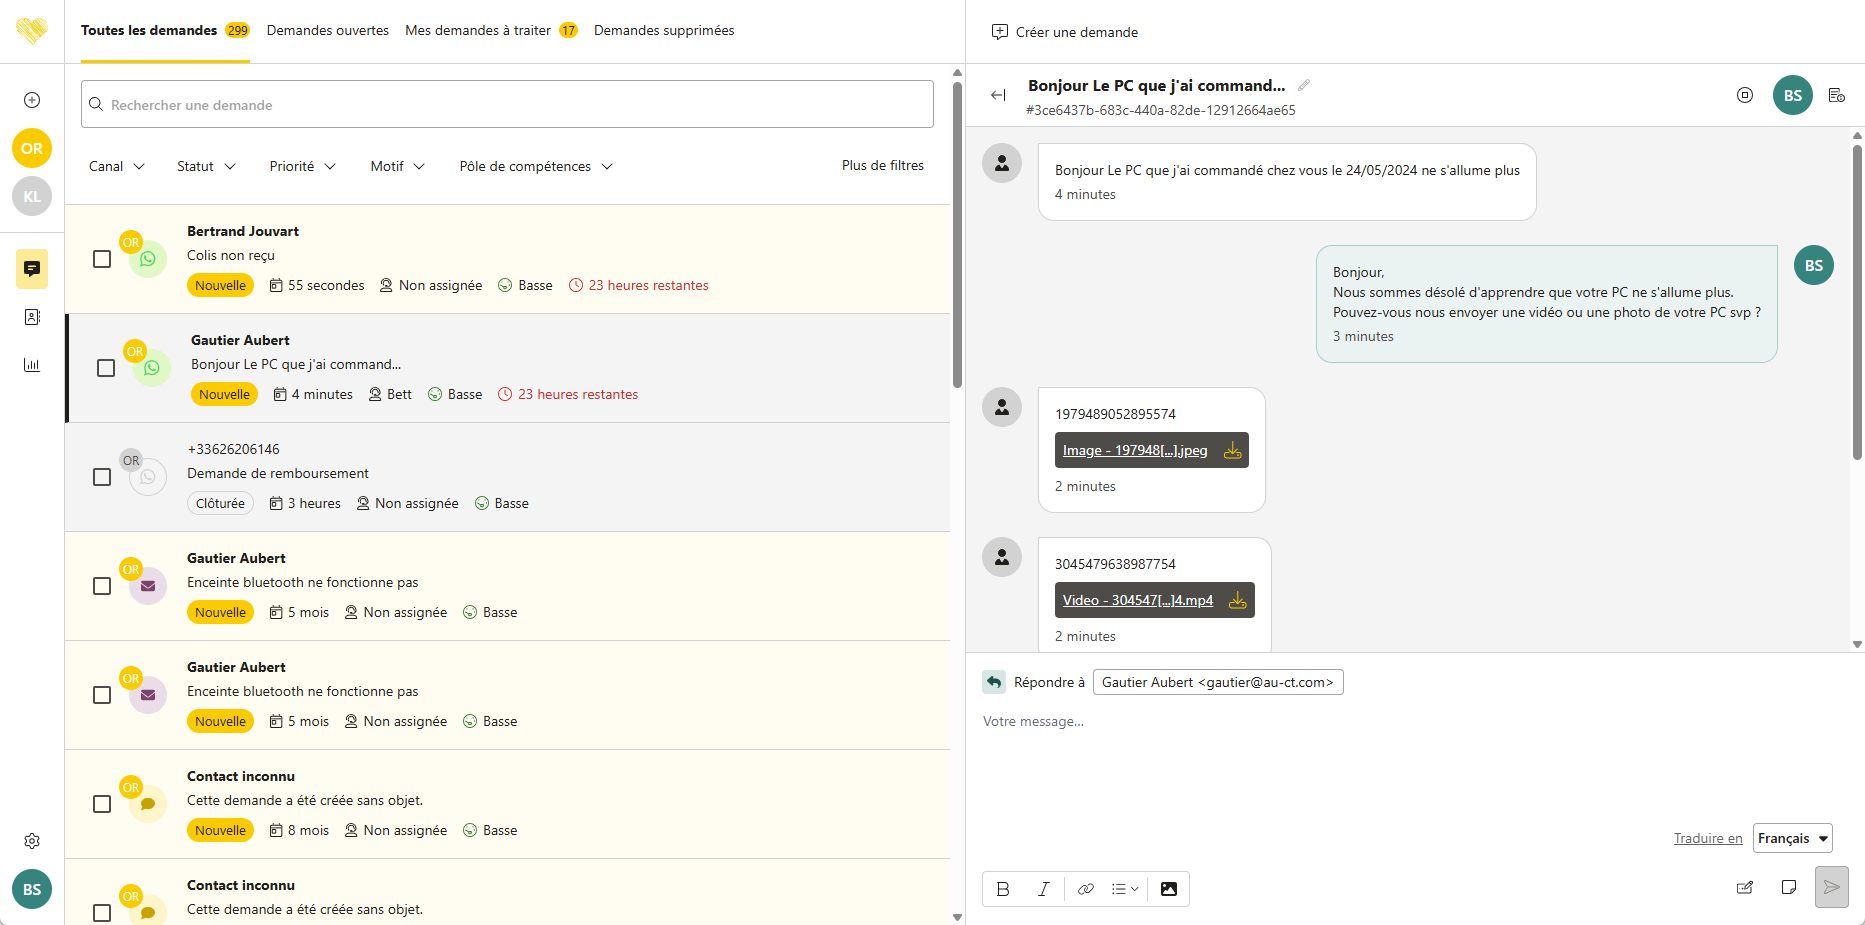Focus the Rechercher une demande field
The width and height of the screenshot is (1865, 925).
pos(507,105)
